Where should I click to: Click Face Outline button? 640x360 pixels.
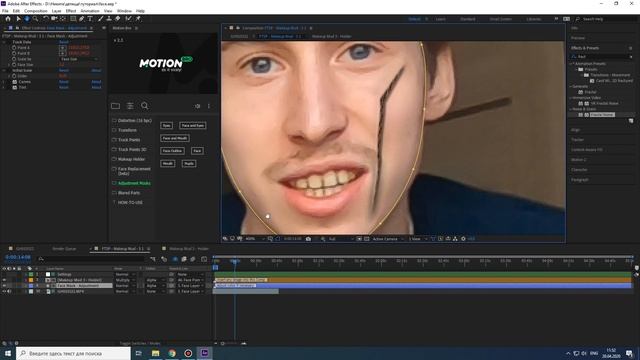click(172, 151)
